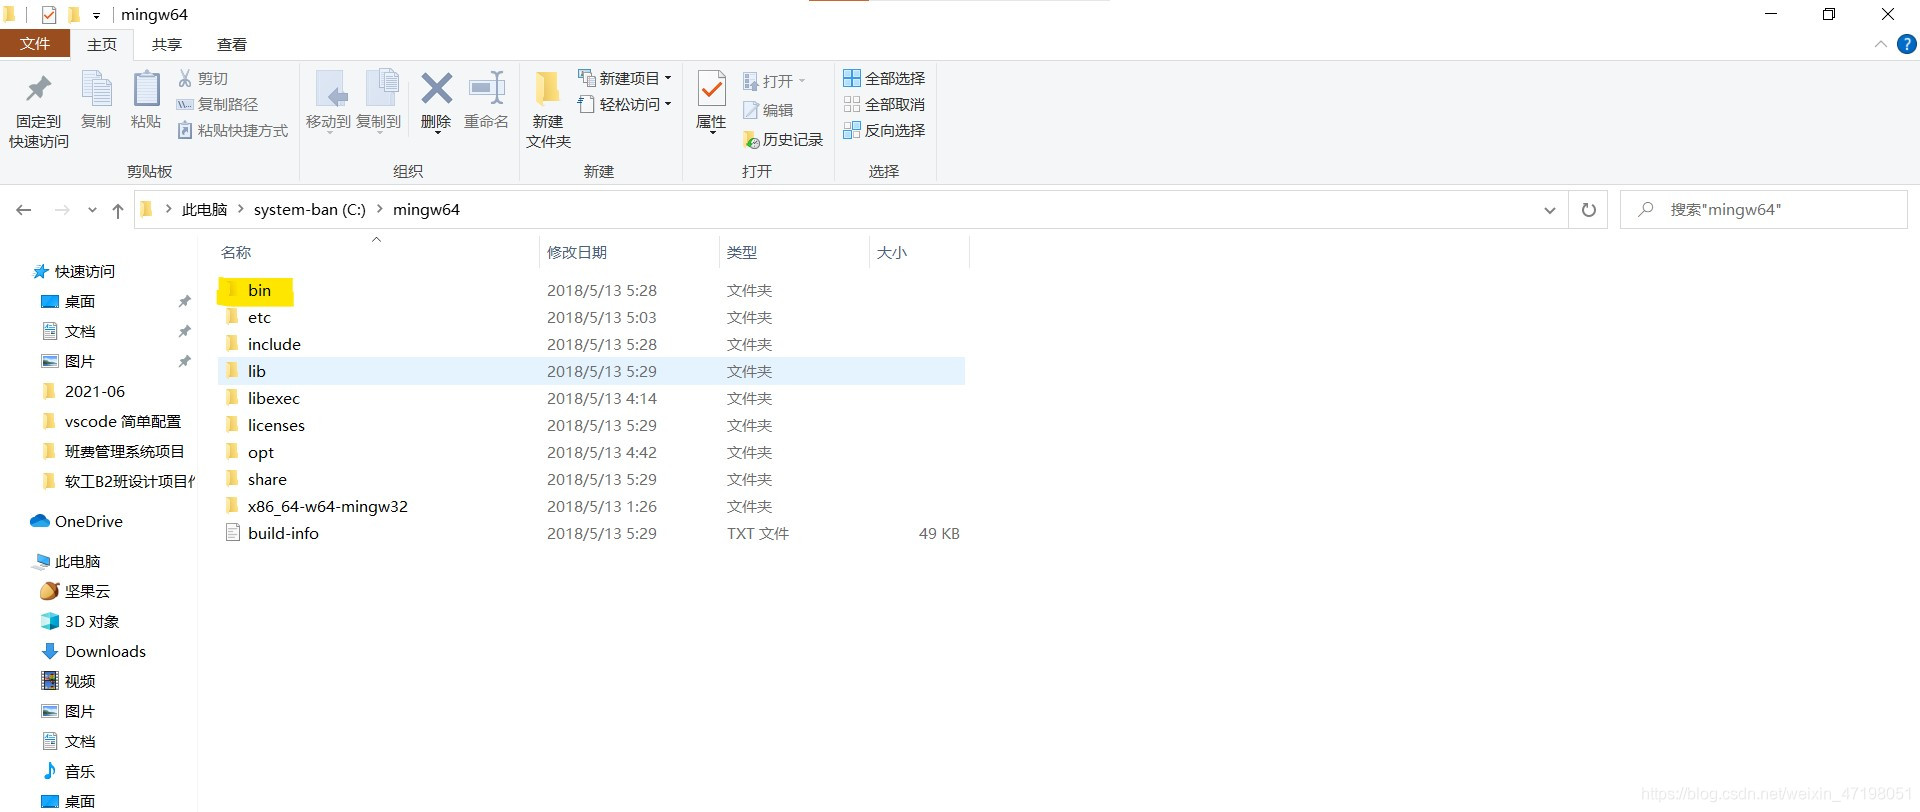Open the Customize Quick Access Toolbar dropdown
The height and width of the screenshot is (812, 1920).
tap(97, 15)
